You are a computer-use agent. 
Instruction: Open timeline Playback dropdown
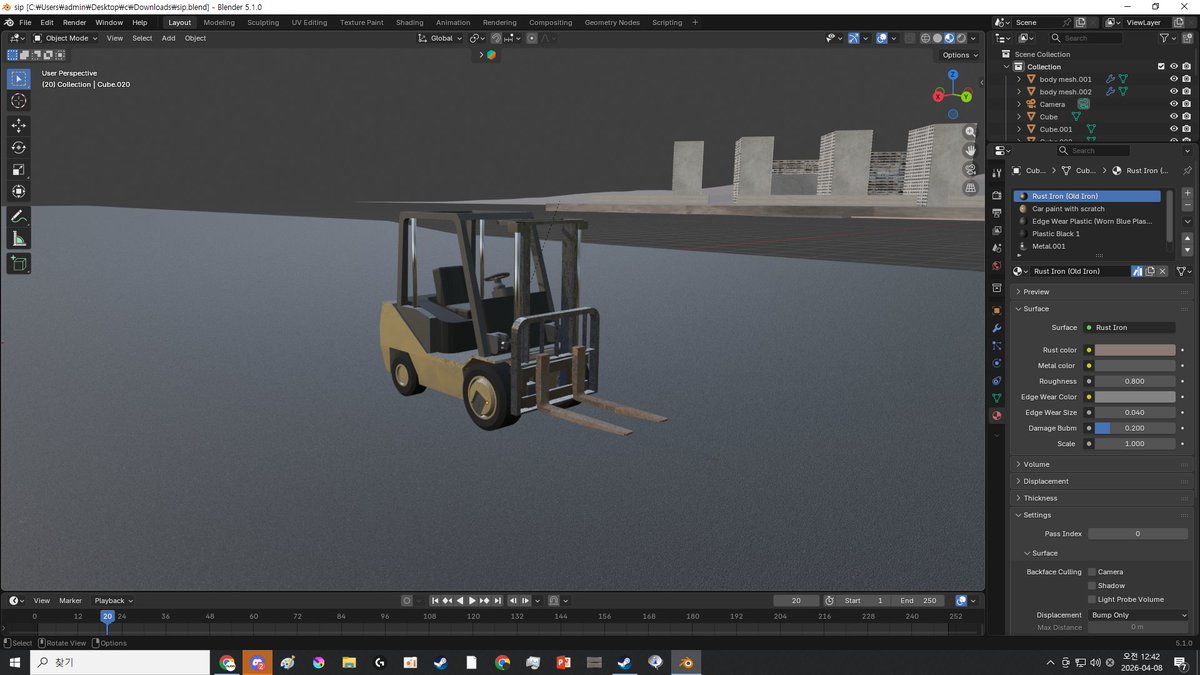click(x=113, y=601)
